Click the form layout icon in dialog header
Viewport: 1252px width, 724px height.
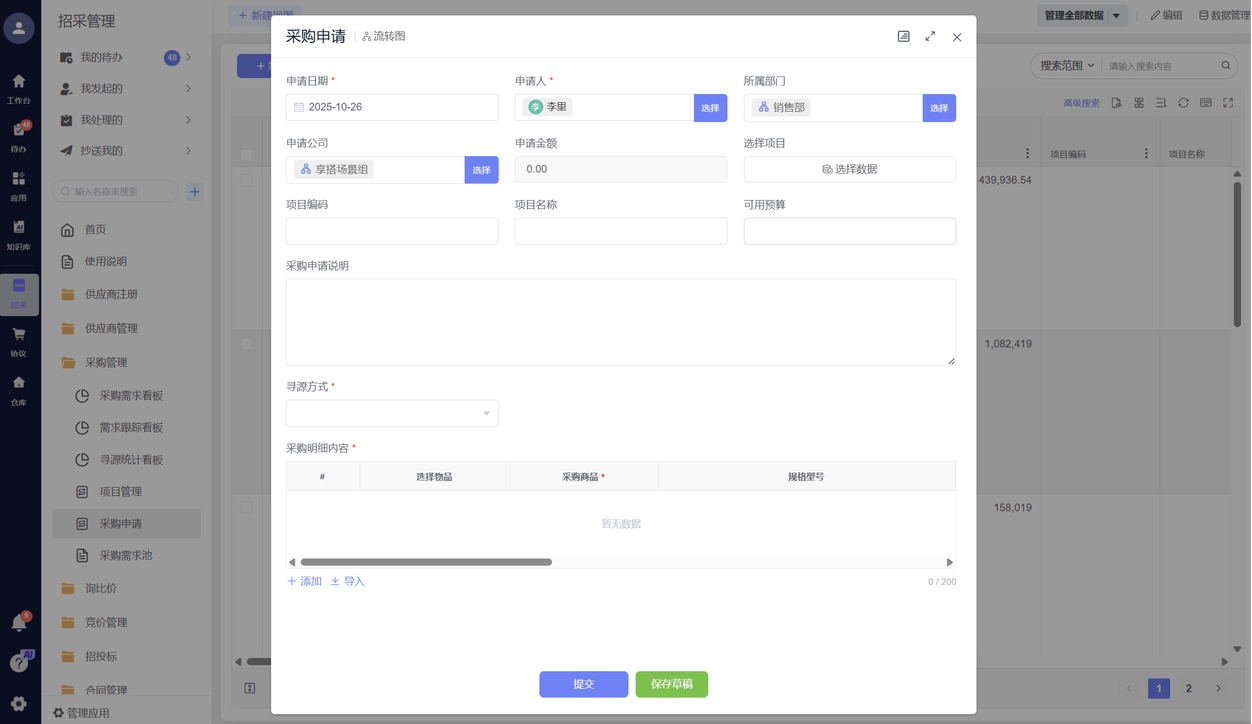click(x=904, y=37)
